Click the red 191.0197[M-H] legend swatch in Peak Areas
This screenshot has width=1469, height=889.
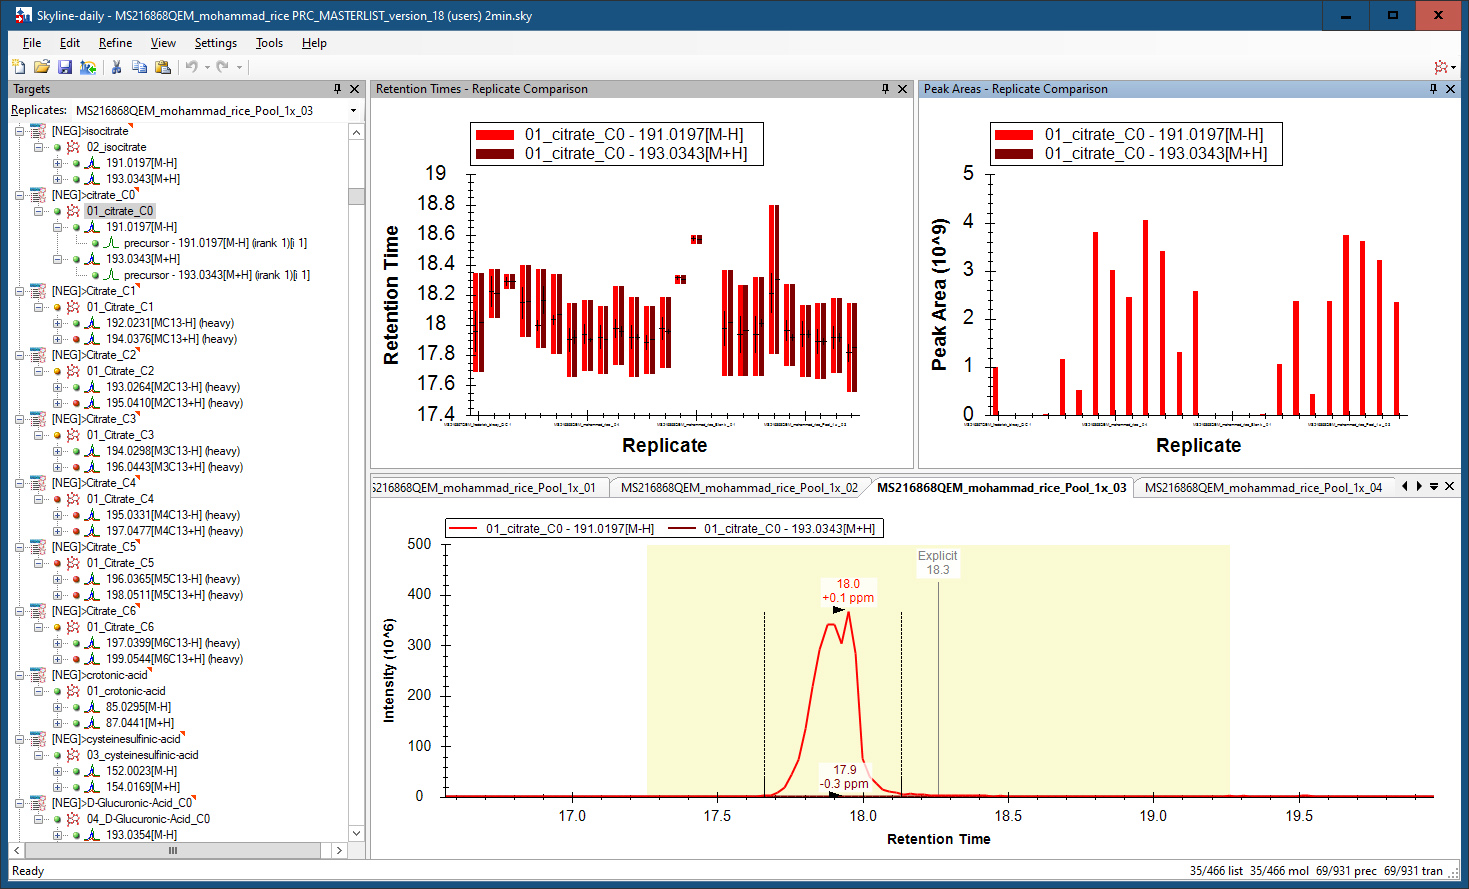click(x=1013, y=135)
